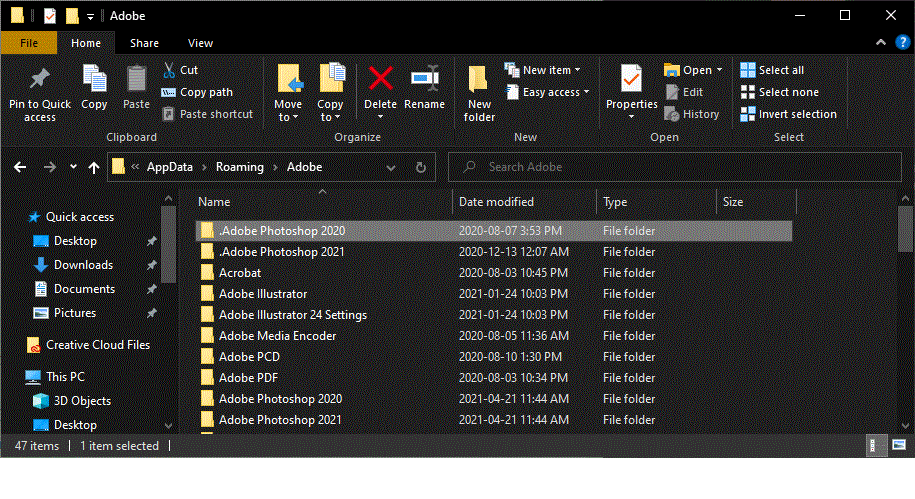The image size is (915, 499).
Task: Click Pin to Quick access icon
Action: click(40, 79)
